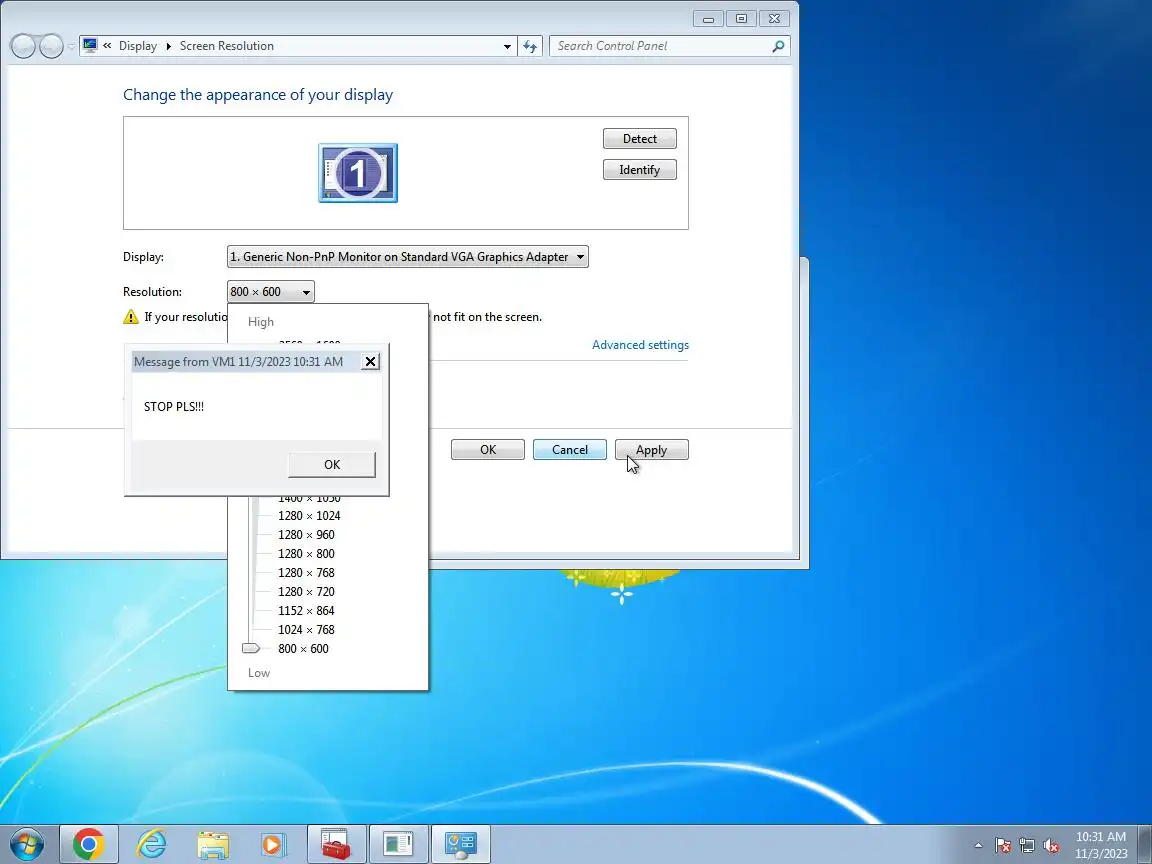
Task: Click Screen Resolution breadcrumb item
Action: (226, 46)
